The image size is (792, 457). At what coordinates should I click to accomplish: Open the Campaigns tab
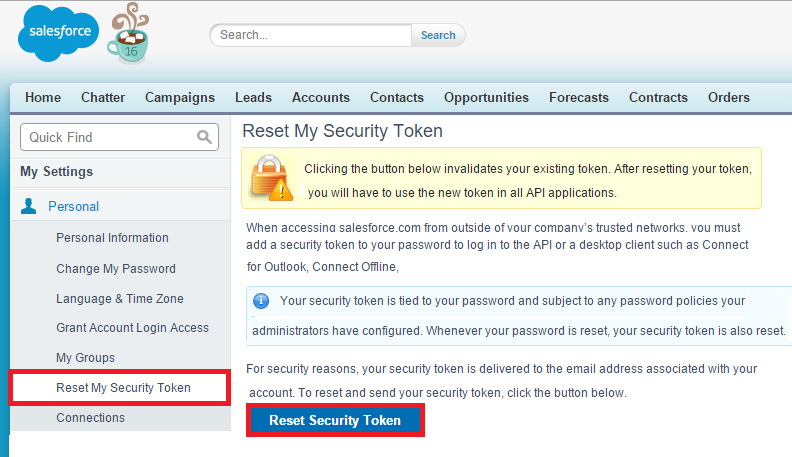pyautogui.click(x=180, y=97)
